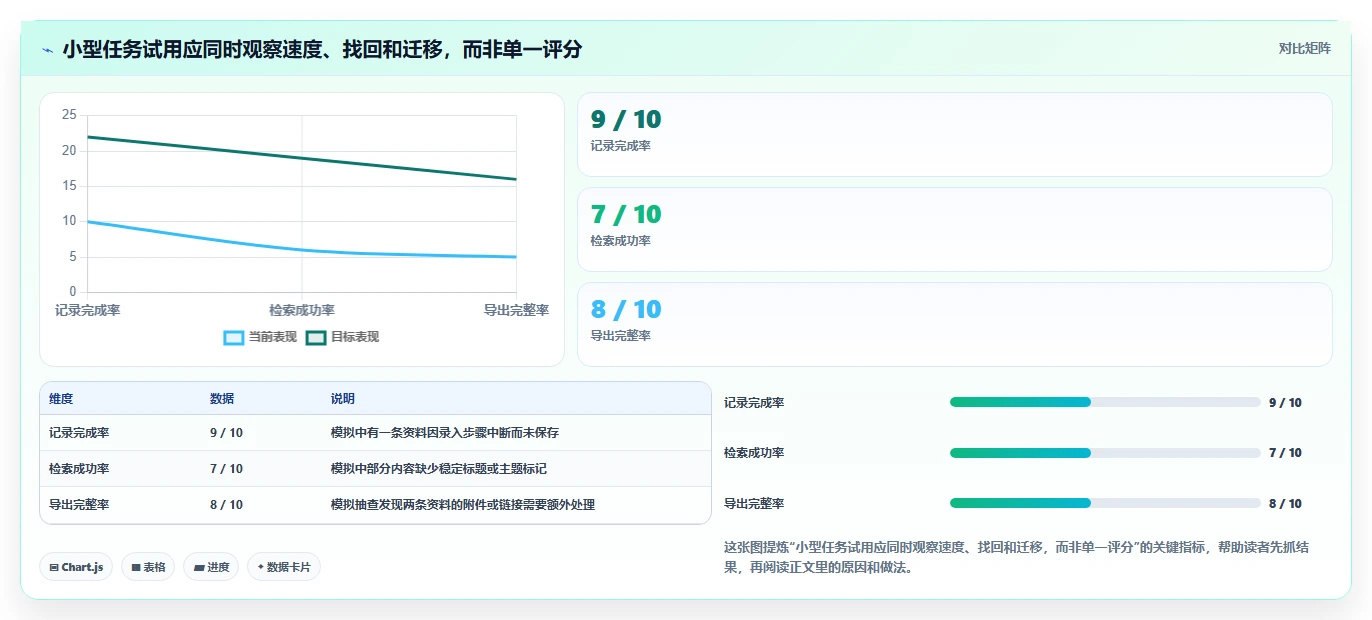Toggle the 目标表现 legend swatch

[316, 338]
